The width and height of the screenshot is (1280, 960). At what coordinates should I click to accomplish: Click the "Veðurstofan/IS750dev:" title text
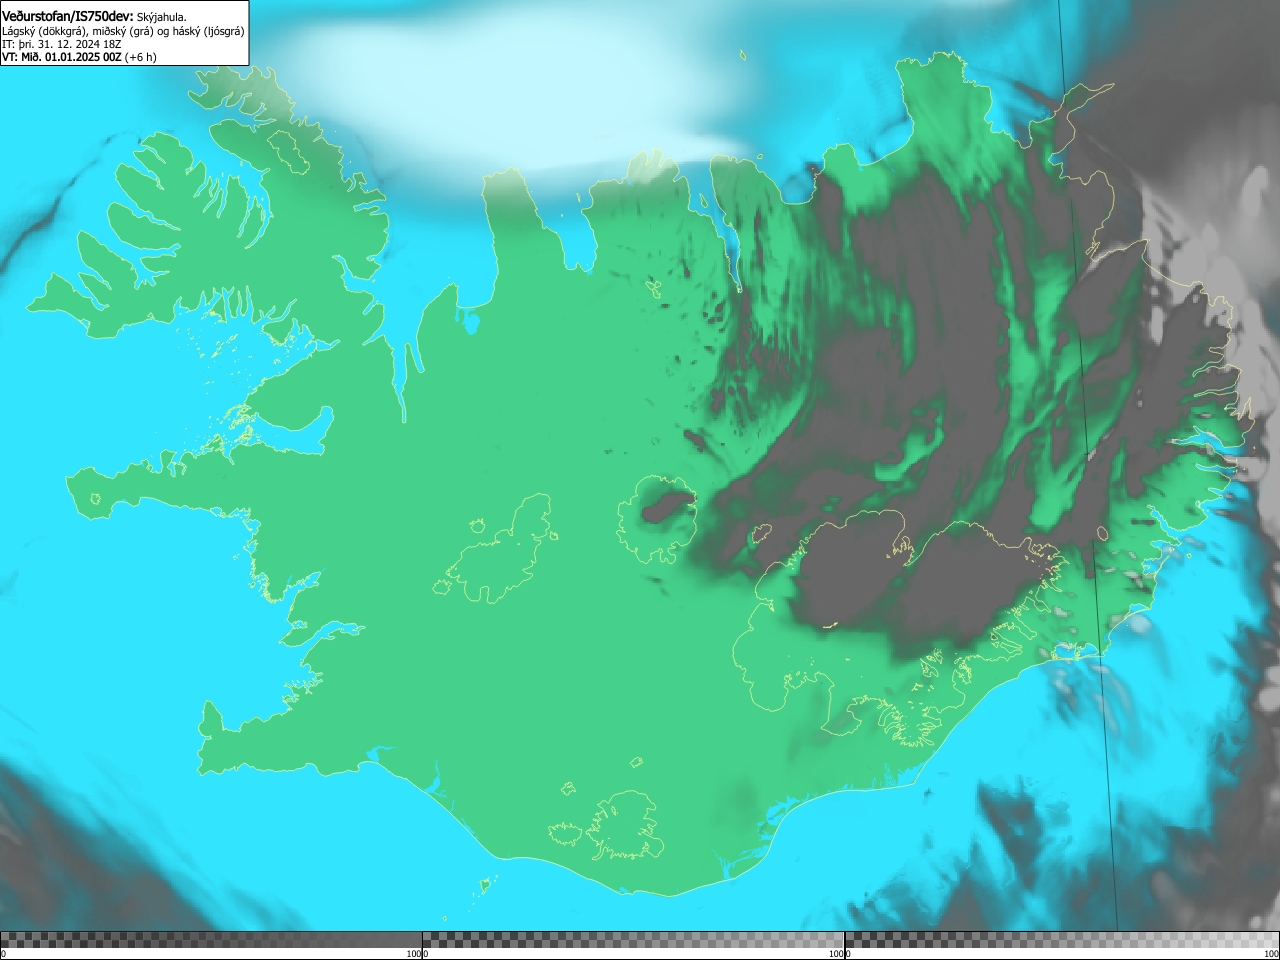click(68, 16)
